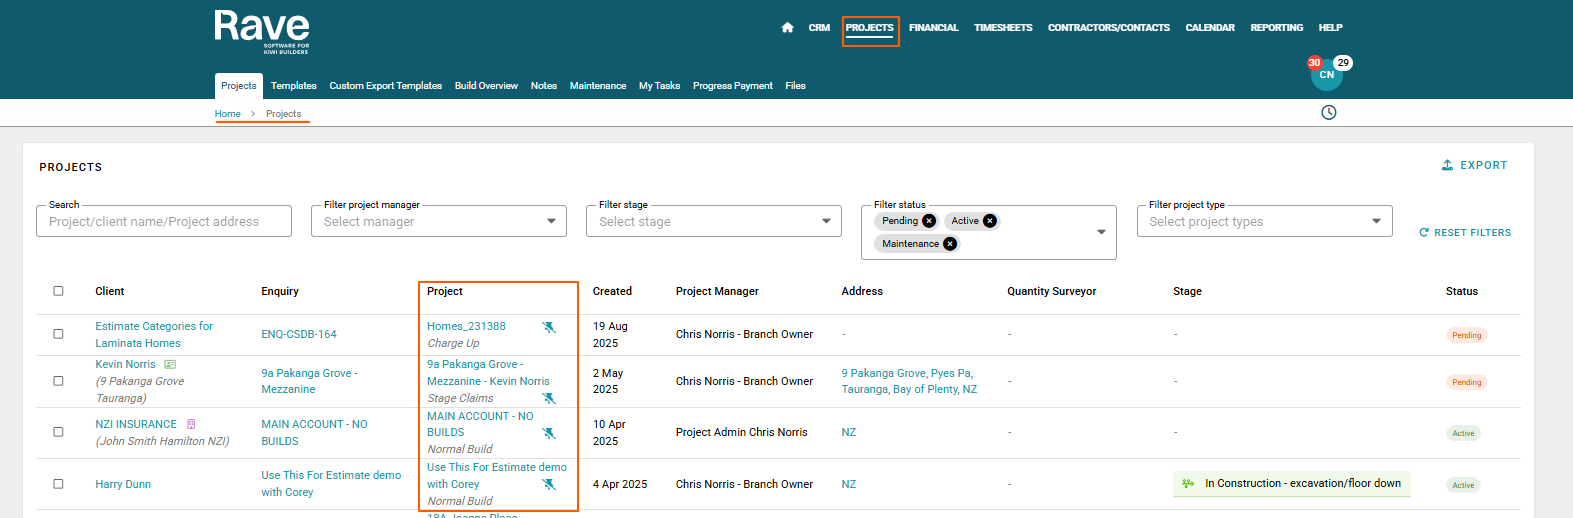Open Filter project type dropdown
This screenshot has height=518, width=1573.
(x=1265, y=221)
